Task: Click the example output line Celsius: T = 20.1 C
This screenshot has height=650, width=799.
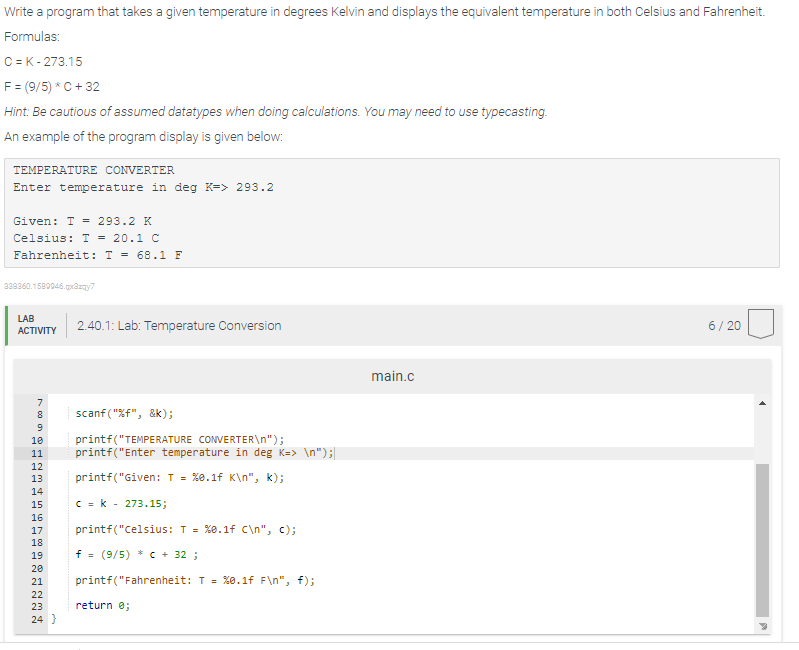Action: click(86, 238)
